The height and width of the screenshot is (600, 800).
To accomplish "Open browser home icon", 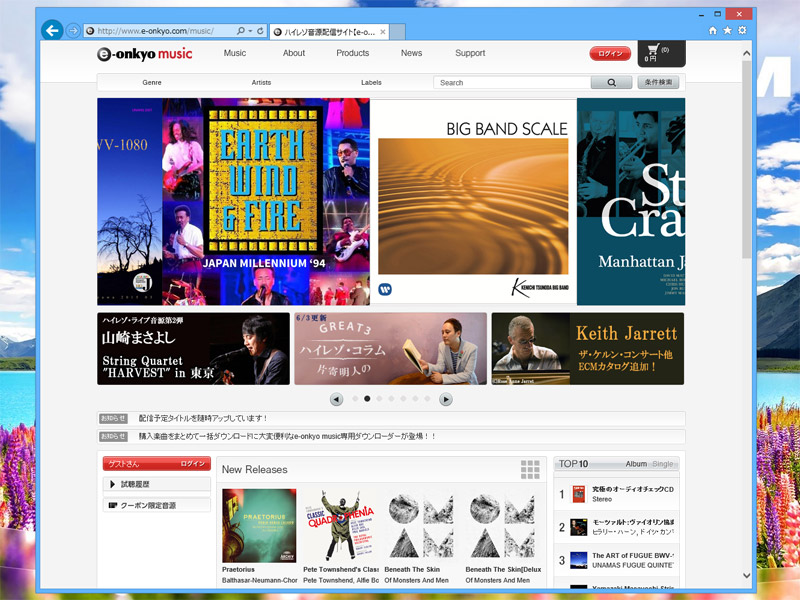I will coord(713,31).
